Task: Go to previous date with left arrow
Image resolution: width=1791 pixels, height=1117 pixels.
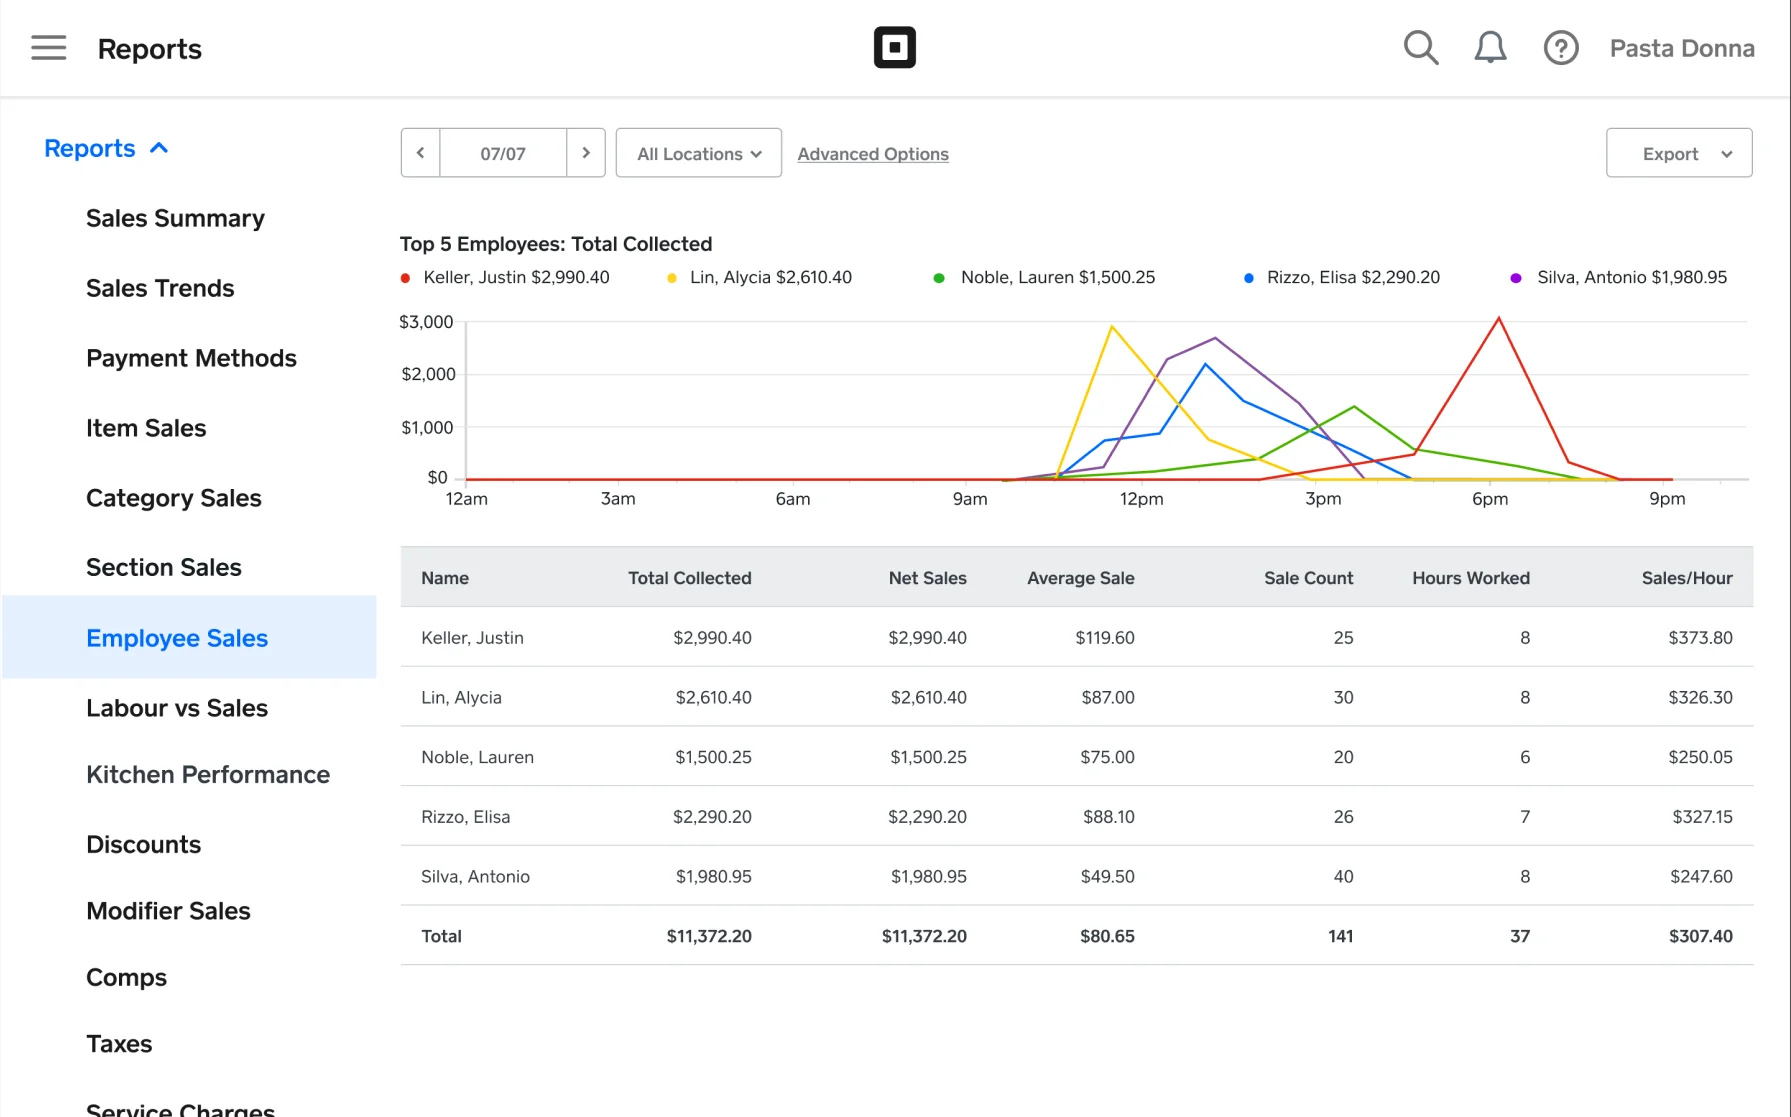Action: click(421, 153)
